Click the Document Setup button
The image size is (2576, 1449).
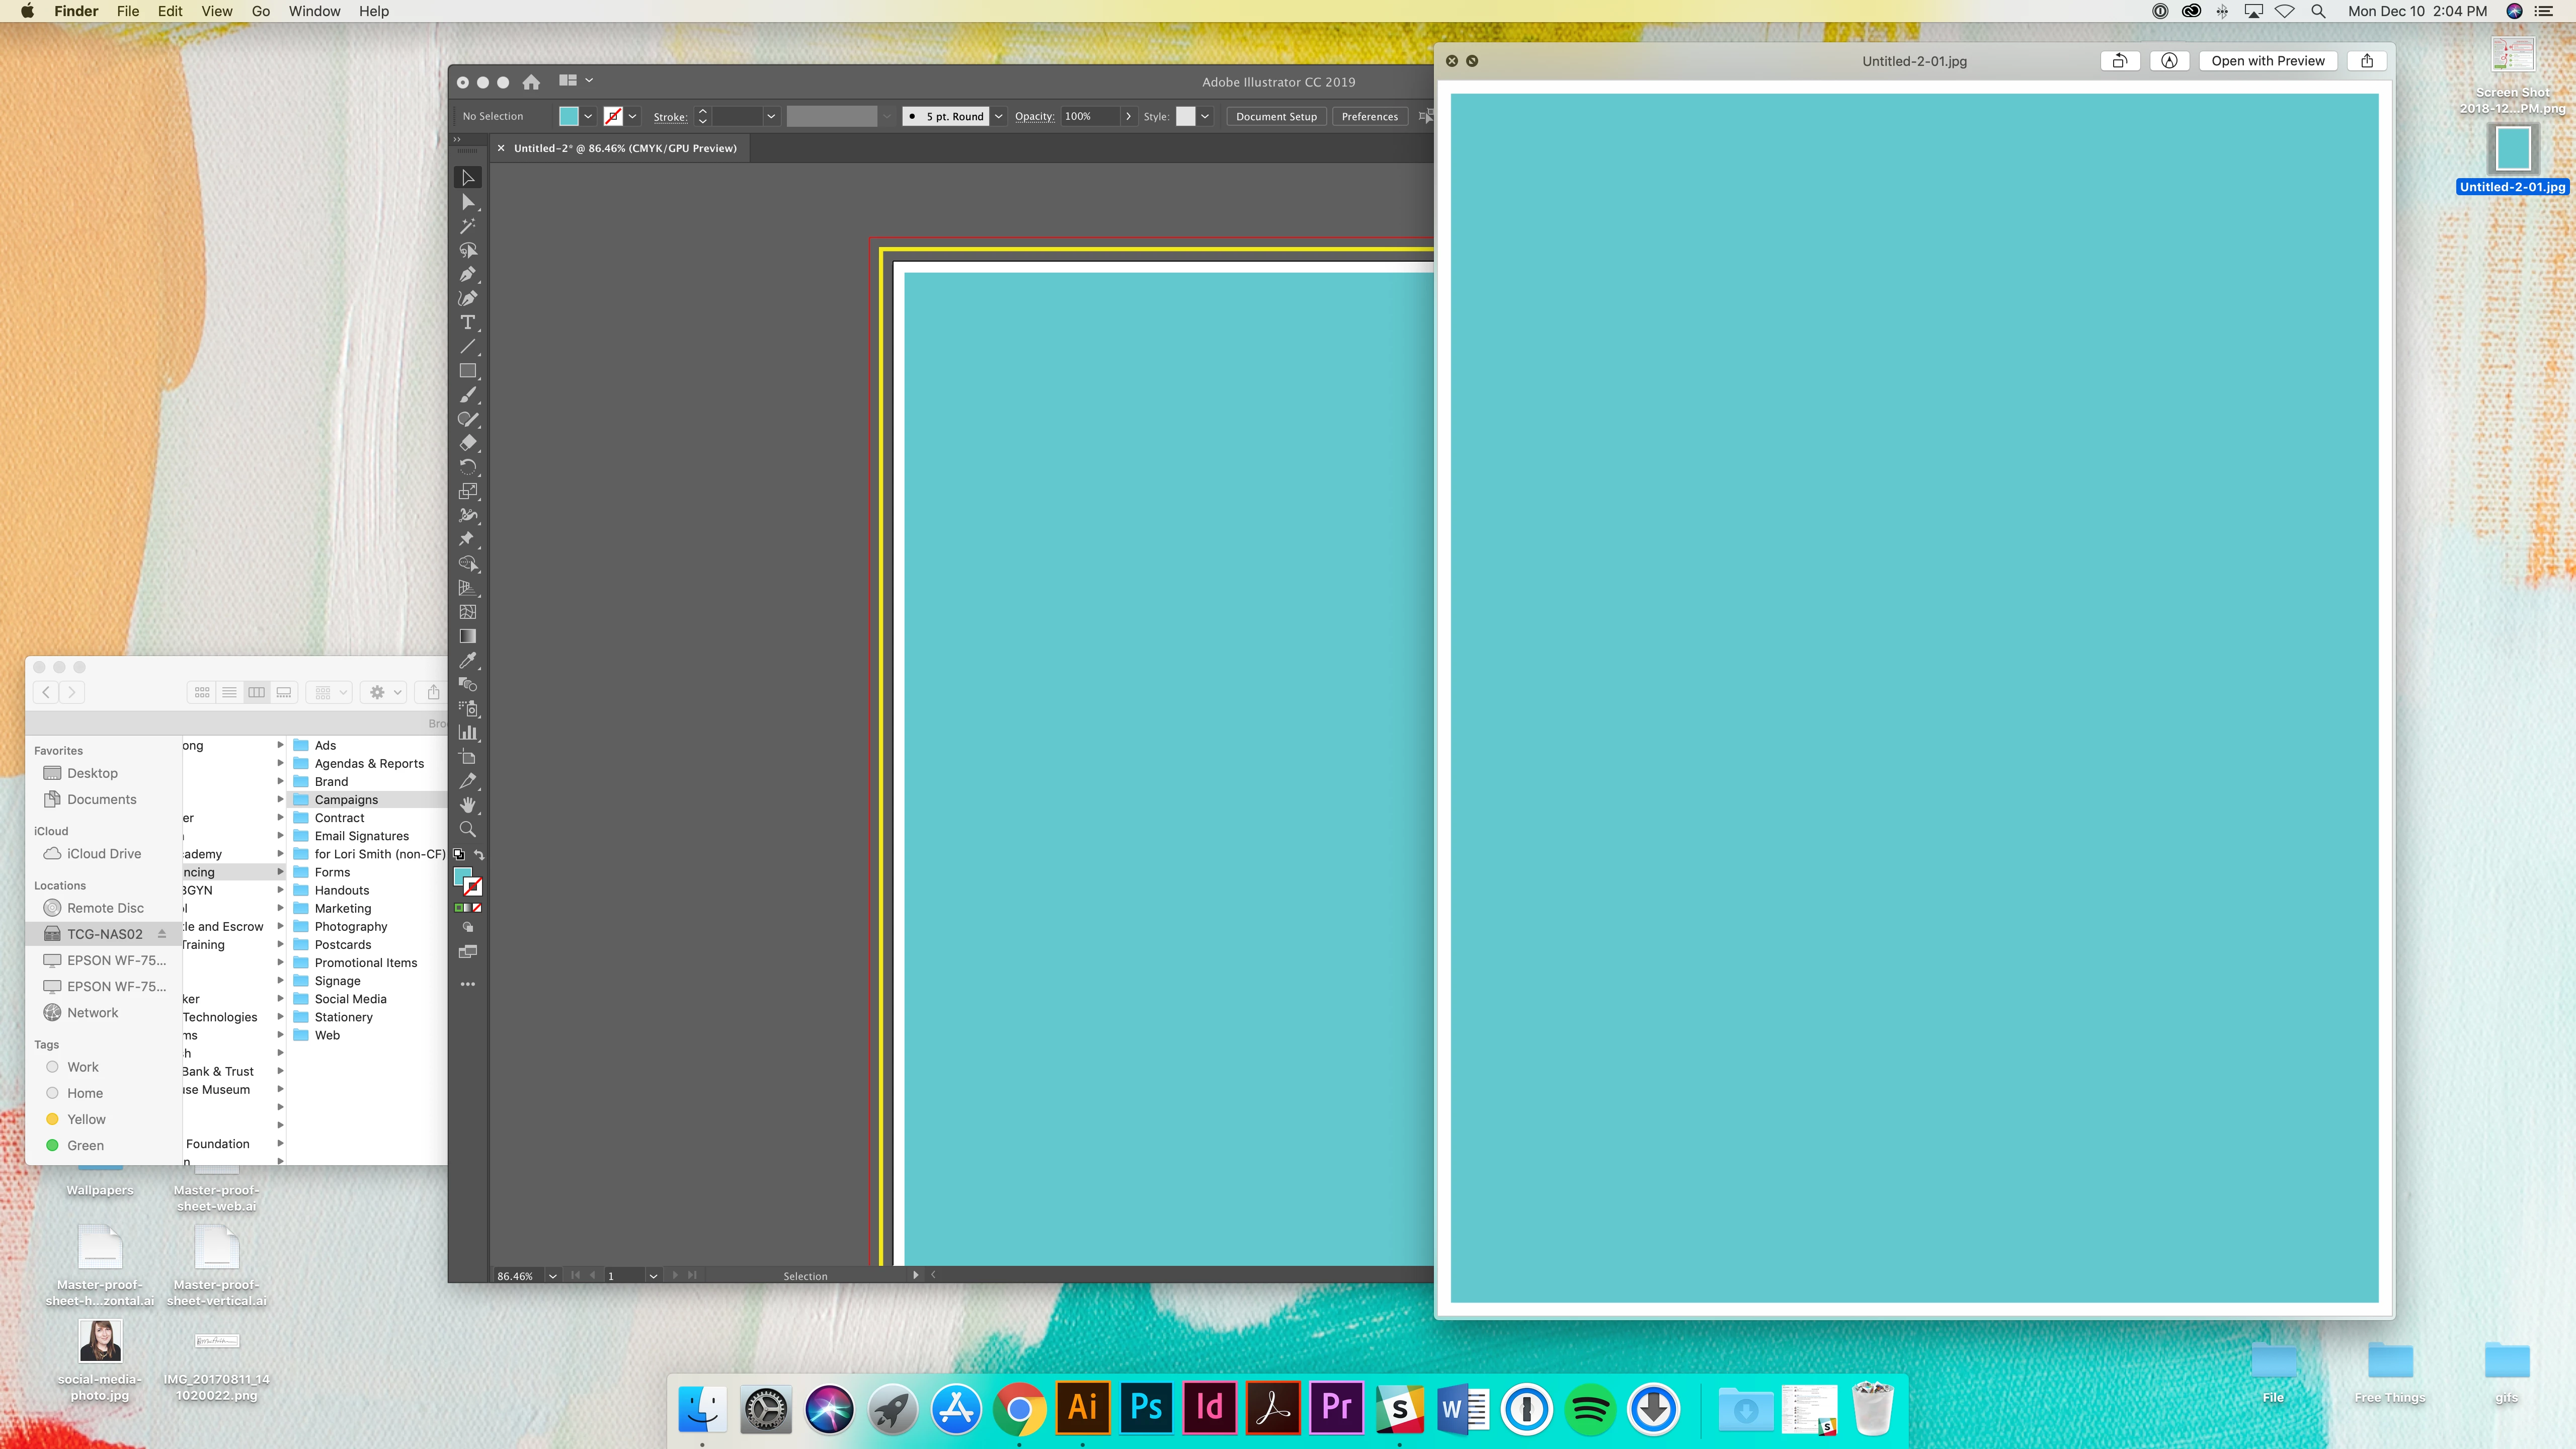click(x=1276, y=116)
